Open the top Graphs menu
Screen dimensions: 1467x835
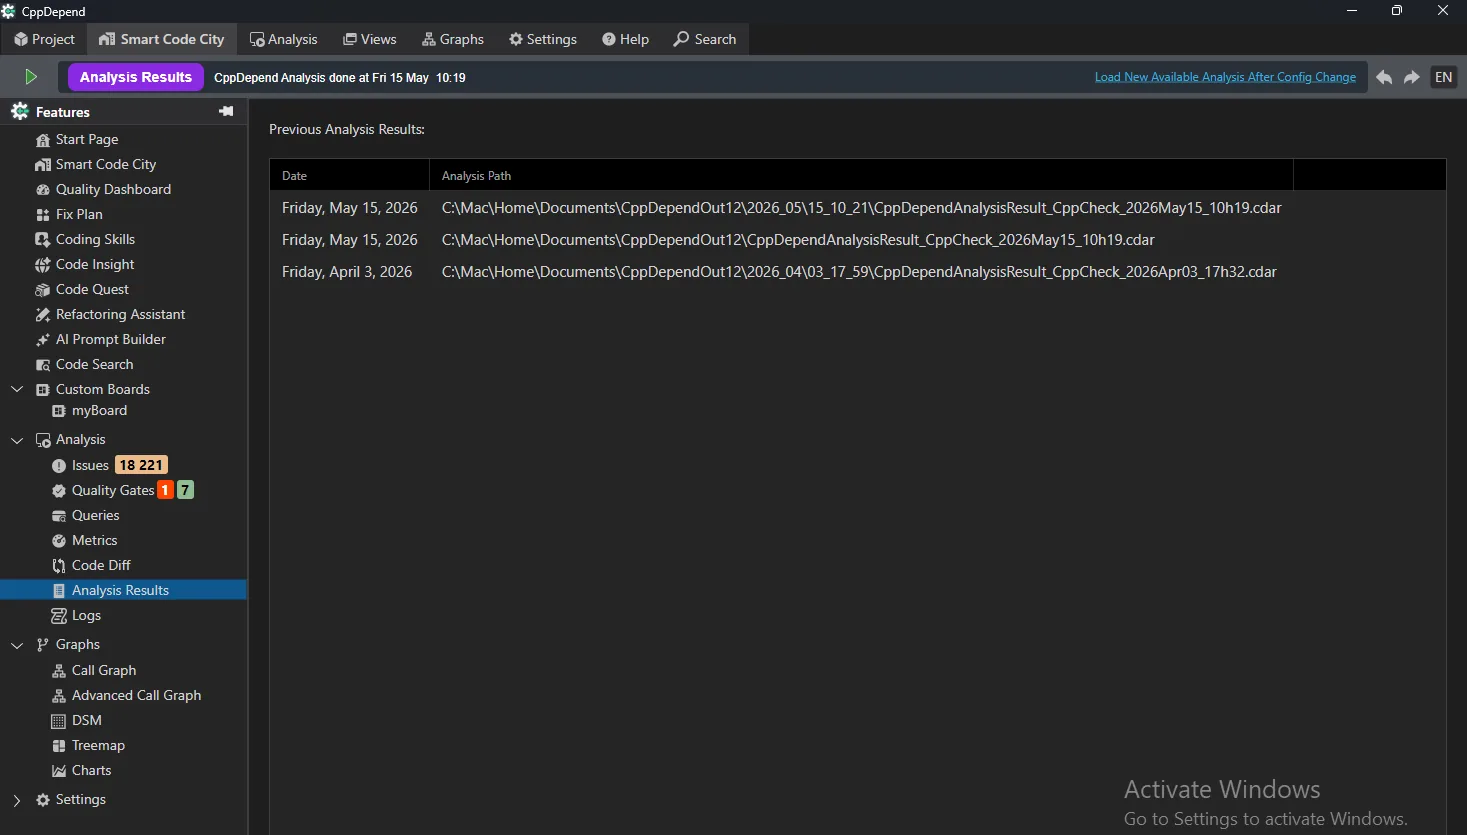452,39
